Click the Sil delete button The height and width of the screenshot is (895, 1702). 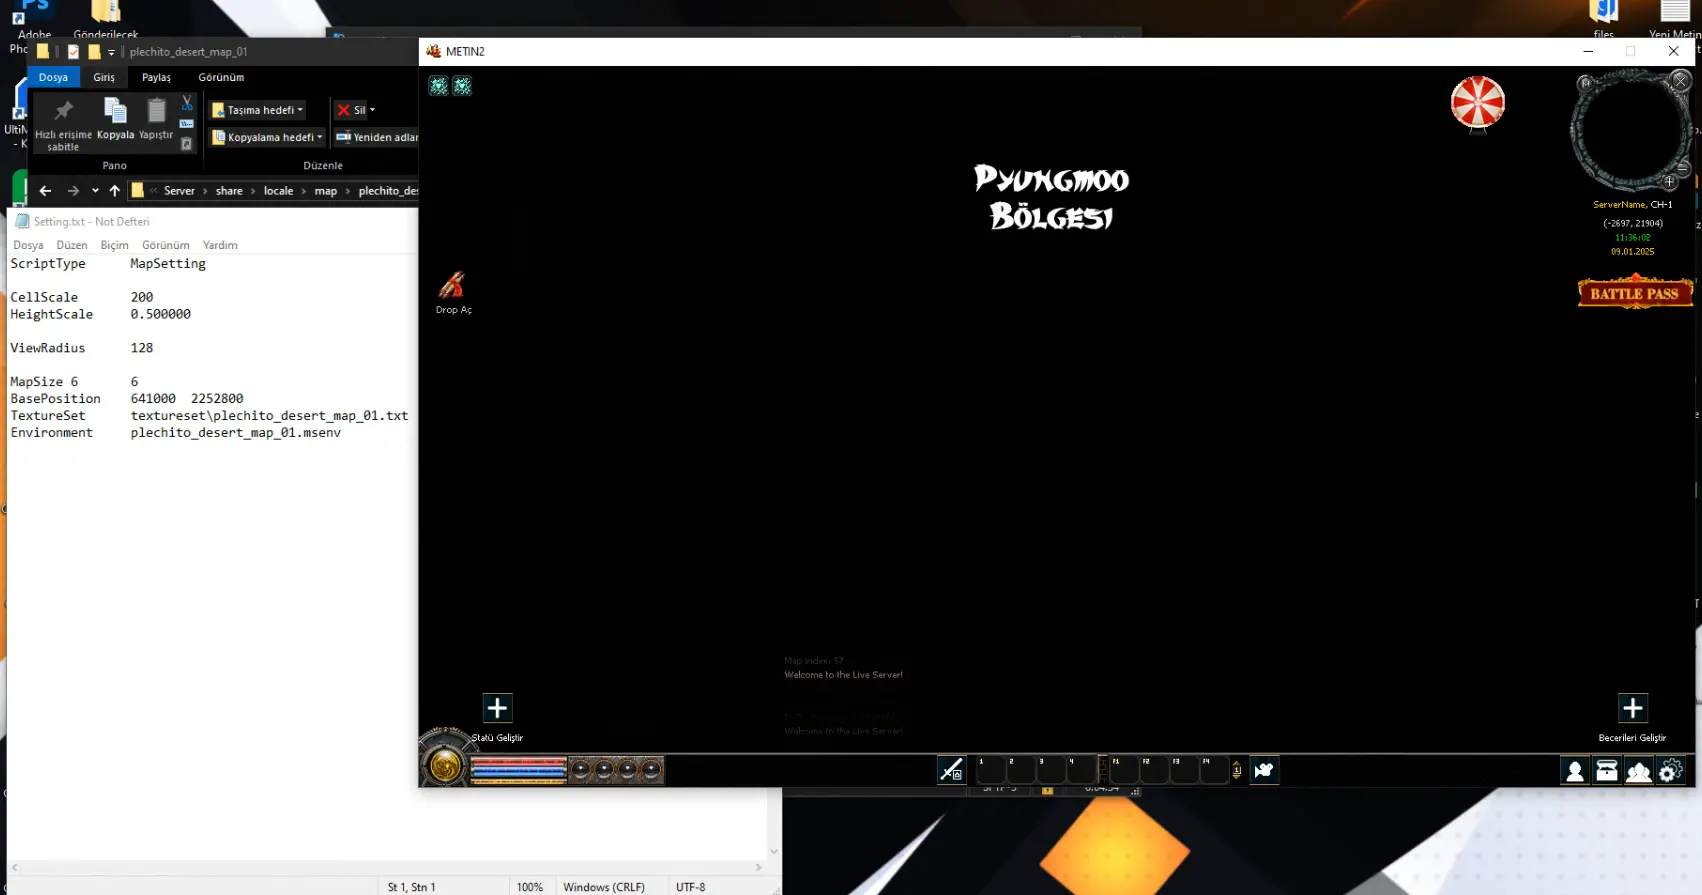(x=351, y=110)
